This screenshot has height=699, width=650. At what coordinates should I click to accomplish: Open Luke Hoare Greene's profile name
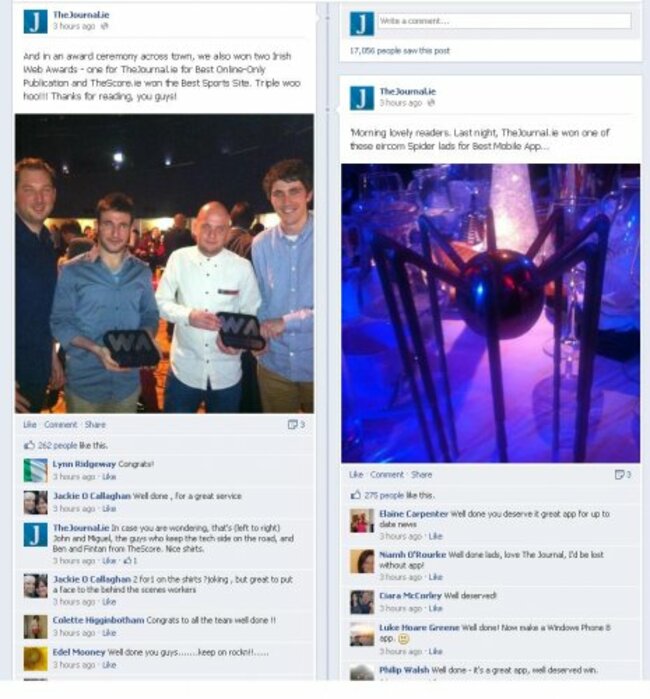(x=419, y=627)
